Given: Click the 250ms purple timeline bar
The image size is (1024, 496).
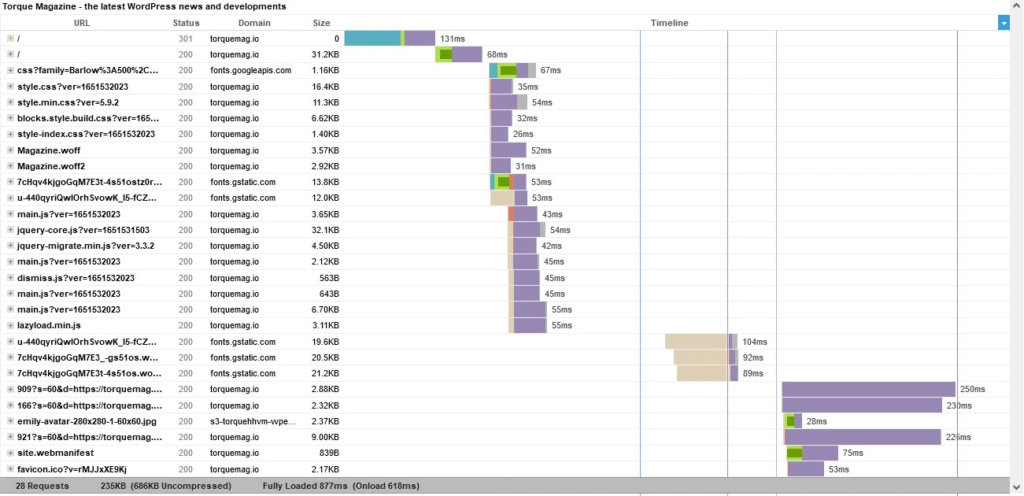Looking at the screenshot, I should 868,389.
